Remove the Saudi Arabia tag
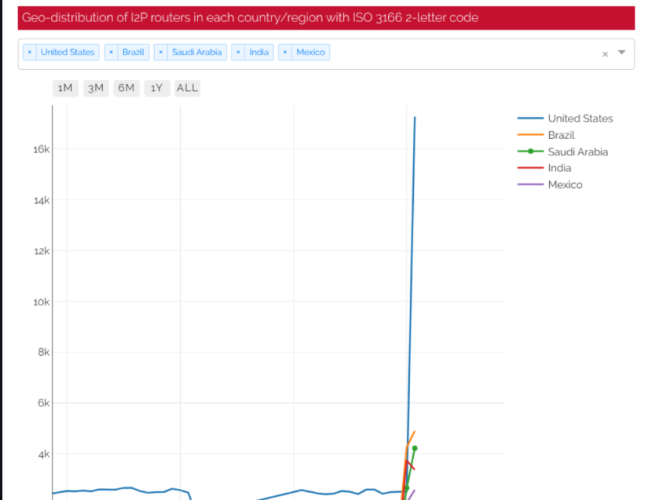The width and height of the screenshot is (648, 500). (162, 52)
